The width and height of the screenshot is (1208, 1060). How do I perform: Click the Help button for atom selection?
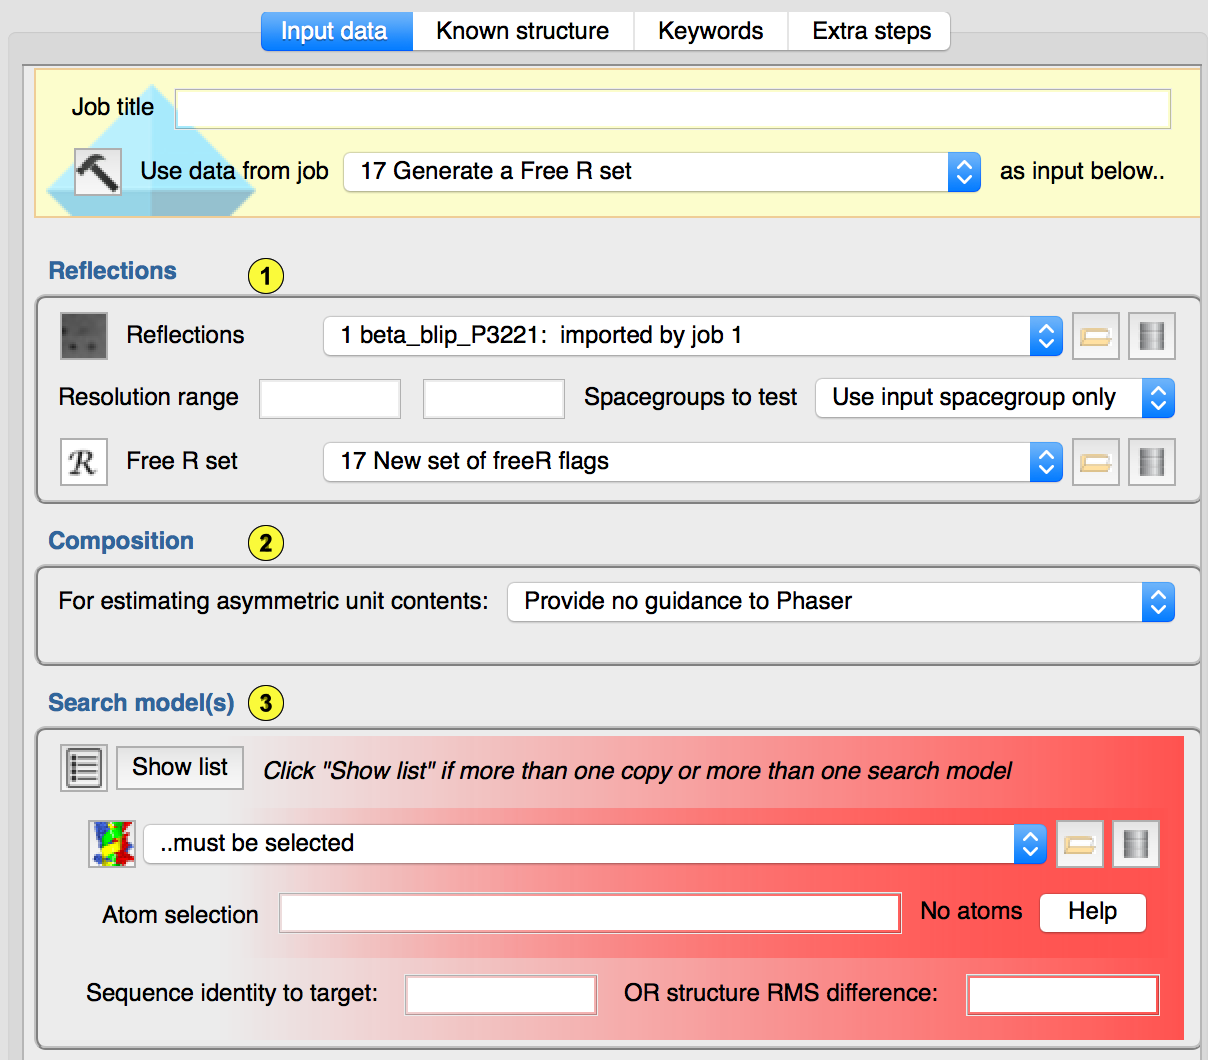coord(1092,912)
